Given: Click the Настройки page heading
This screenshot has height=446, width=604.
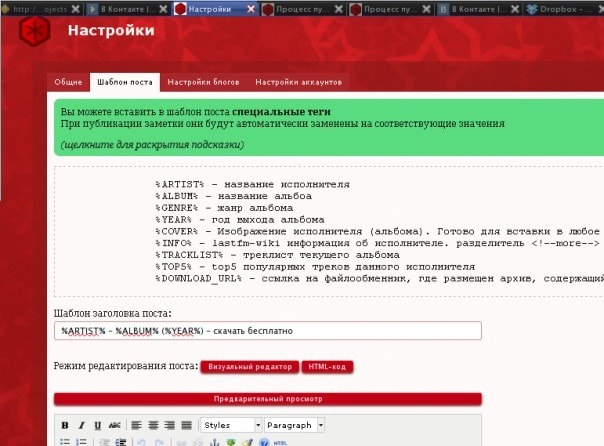Looking at the screenshot, I should point(111,30).
